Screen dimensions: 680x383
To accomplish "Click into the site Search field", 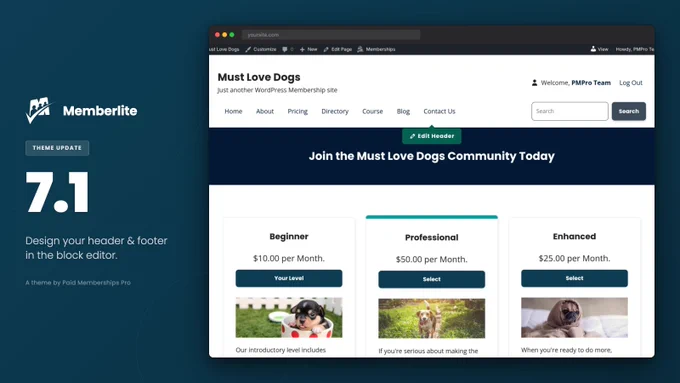I will point(570,111).
